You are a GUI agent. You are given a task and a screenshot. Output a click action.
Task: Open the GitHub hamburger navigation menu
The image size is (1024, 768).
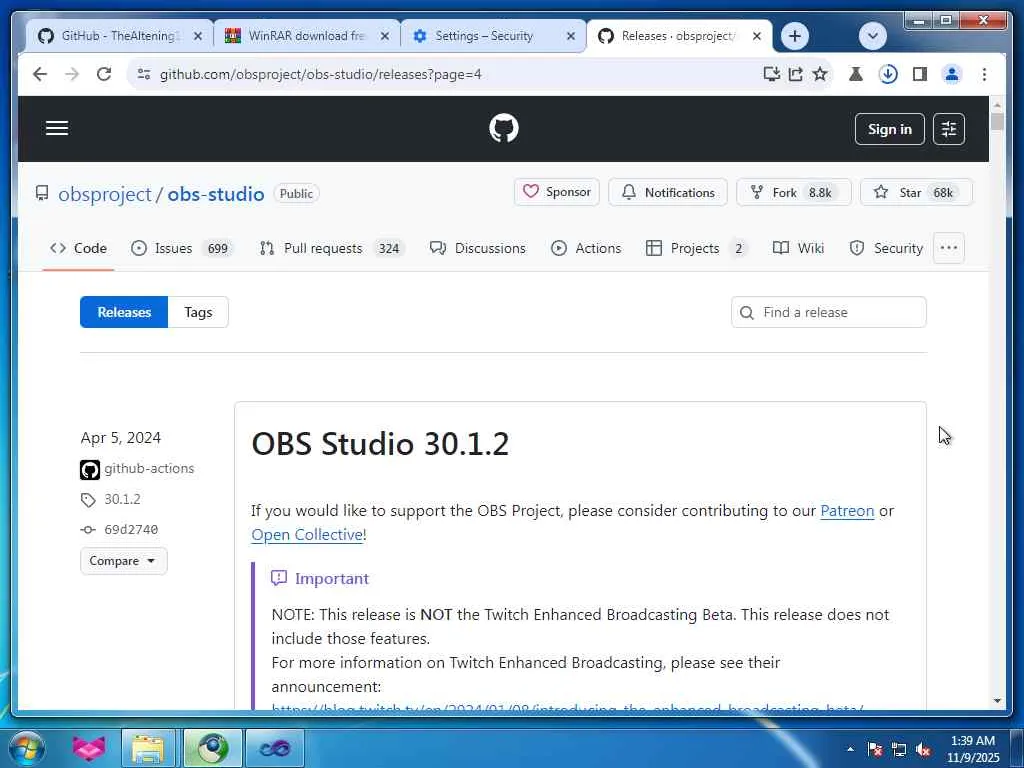[x=57, y=128]
